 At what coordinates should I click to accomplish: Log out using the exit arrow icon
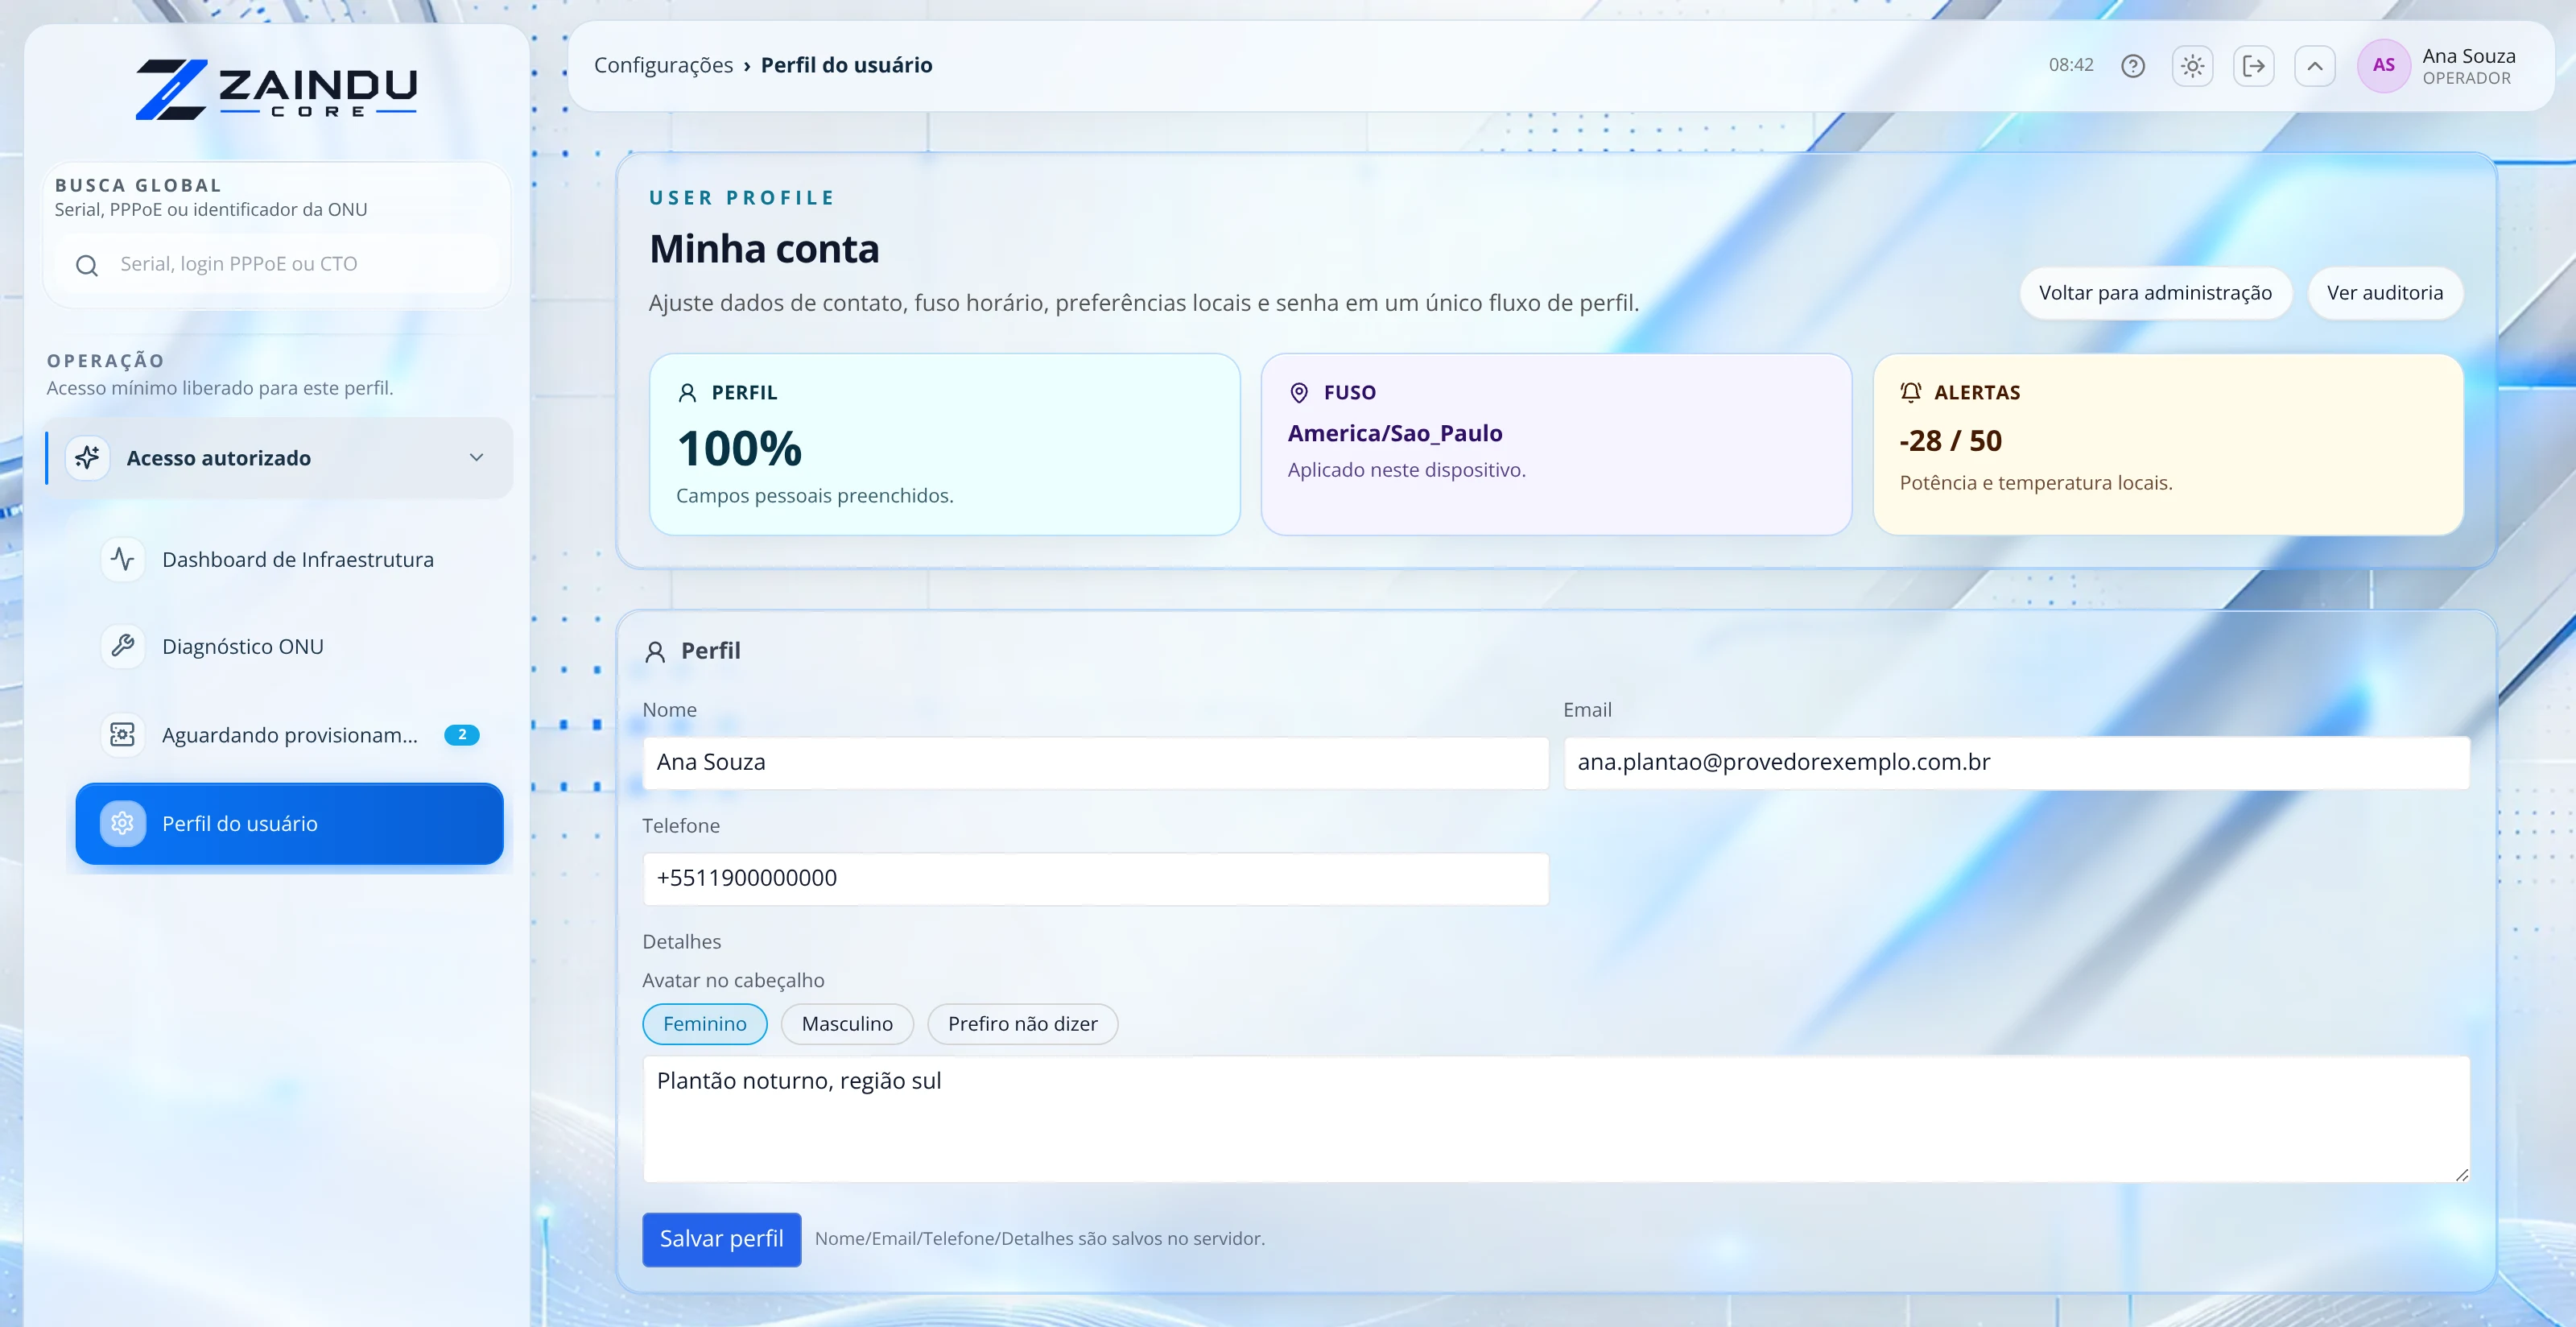[x=2254, y=66]
